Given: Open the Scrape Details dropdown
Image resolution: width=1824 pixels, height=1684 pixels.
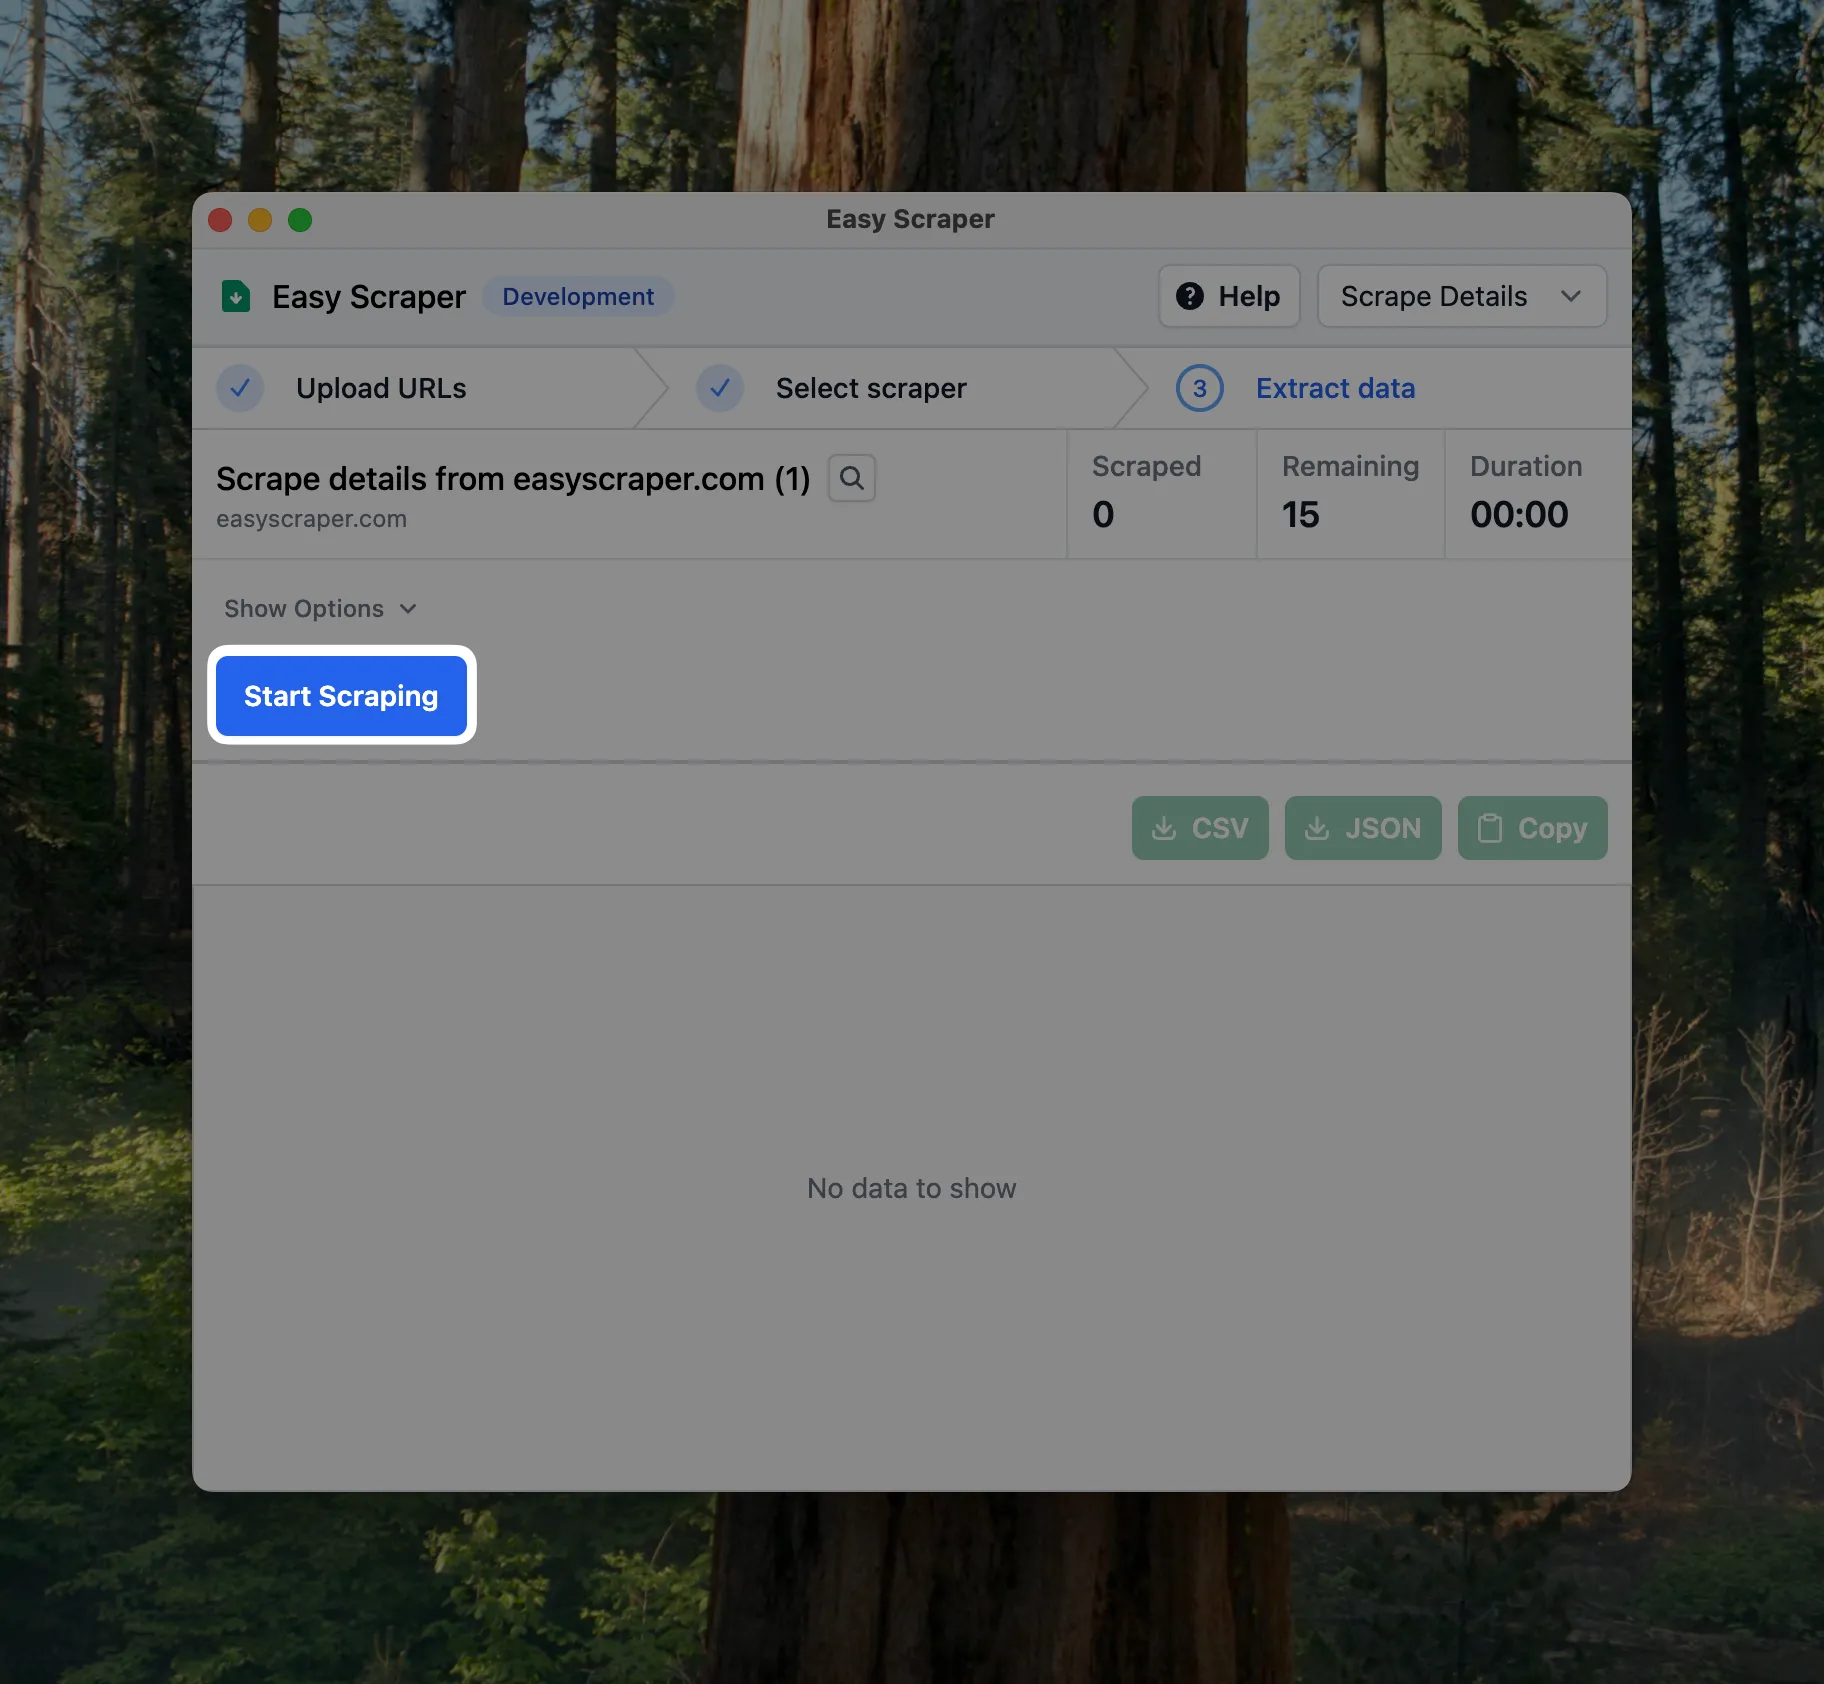Looking at the screenshot, I should tap(1461, 296).
